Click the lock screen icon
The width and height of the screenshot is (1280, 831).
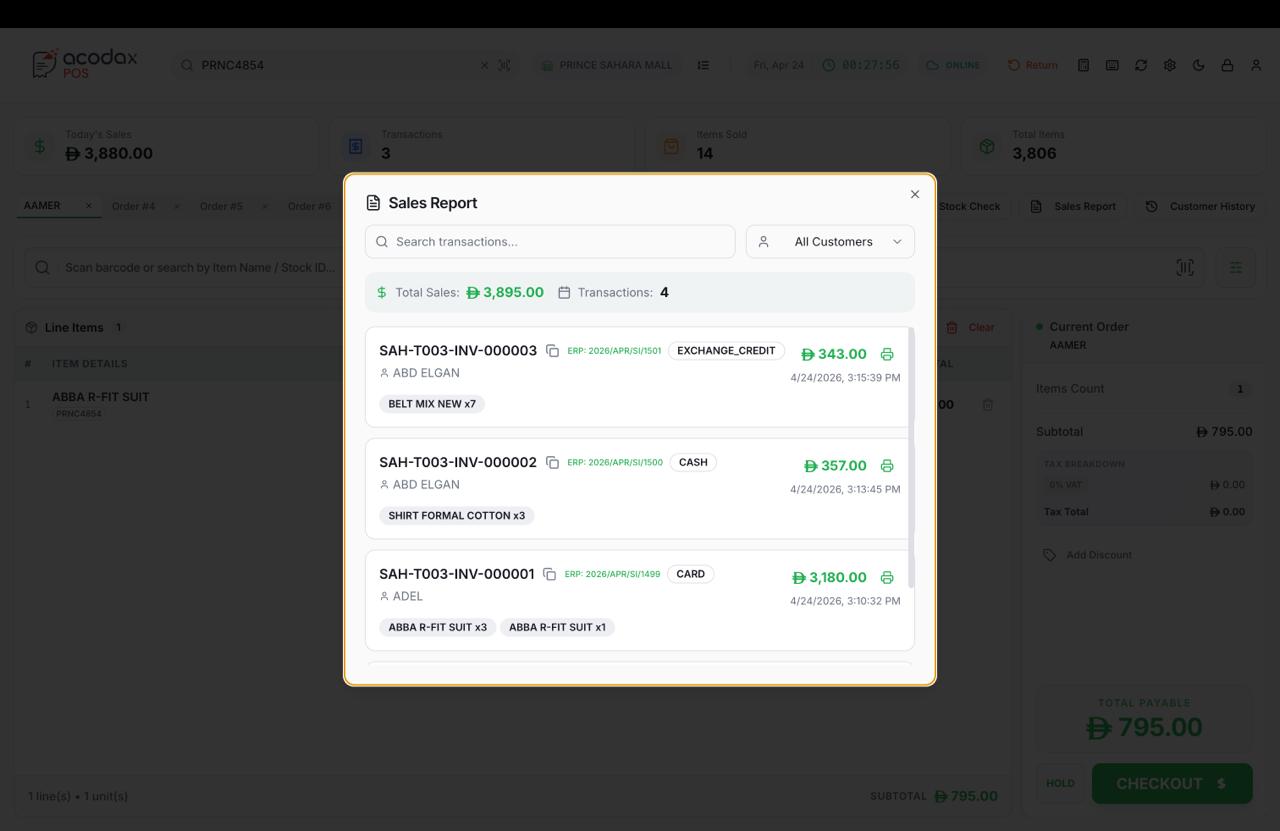(x=1227, y=65)
